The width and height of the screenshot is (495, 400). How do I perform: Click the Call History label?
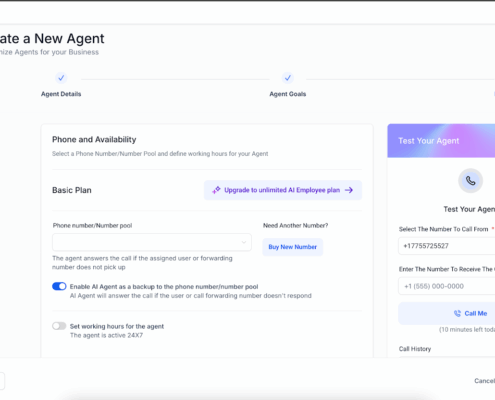tap(415, 349)
